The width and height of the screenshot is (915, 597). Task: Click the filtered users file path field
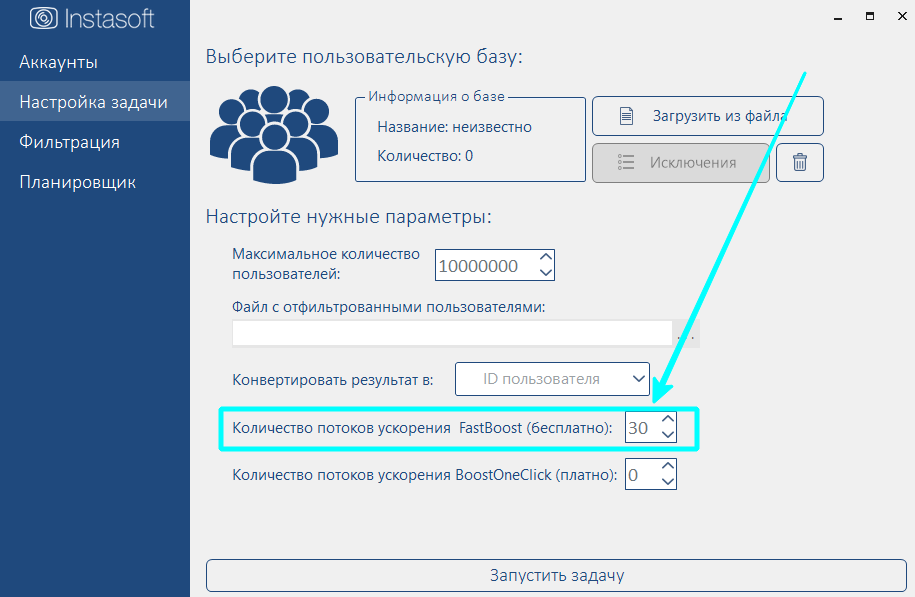452,334
